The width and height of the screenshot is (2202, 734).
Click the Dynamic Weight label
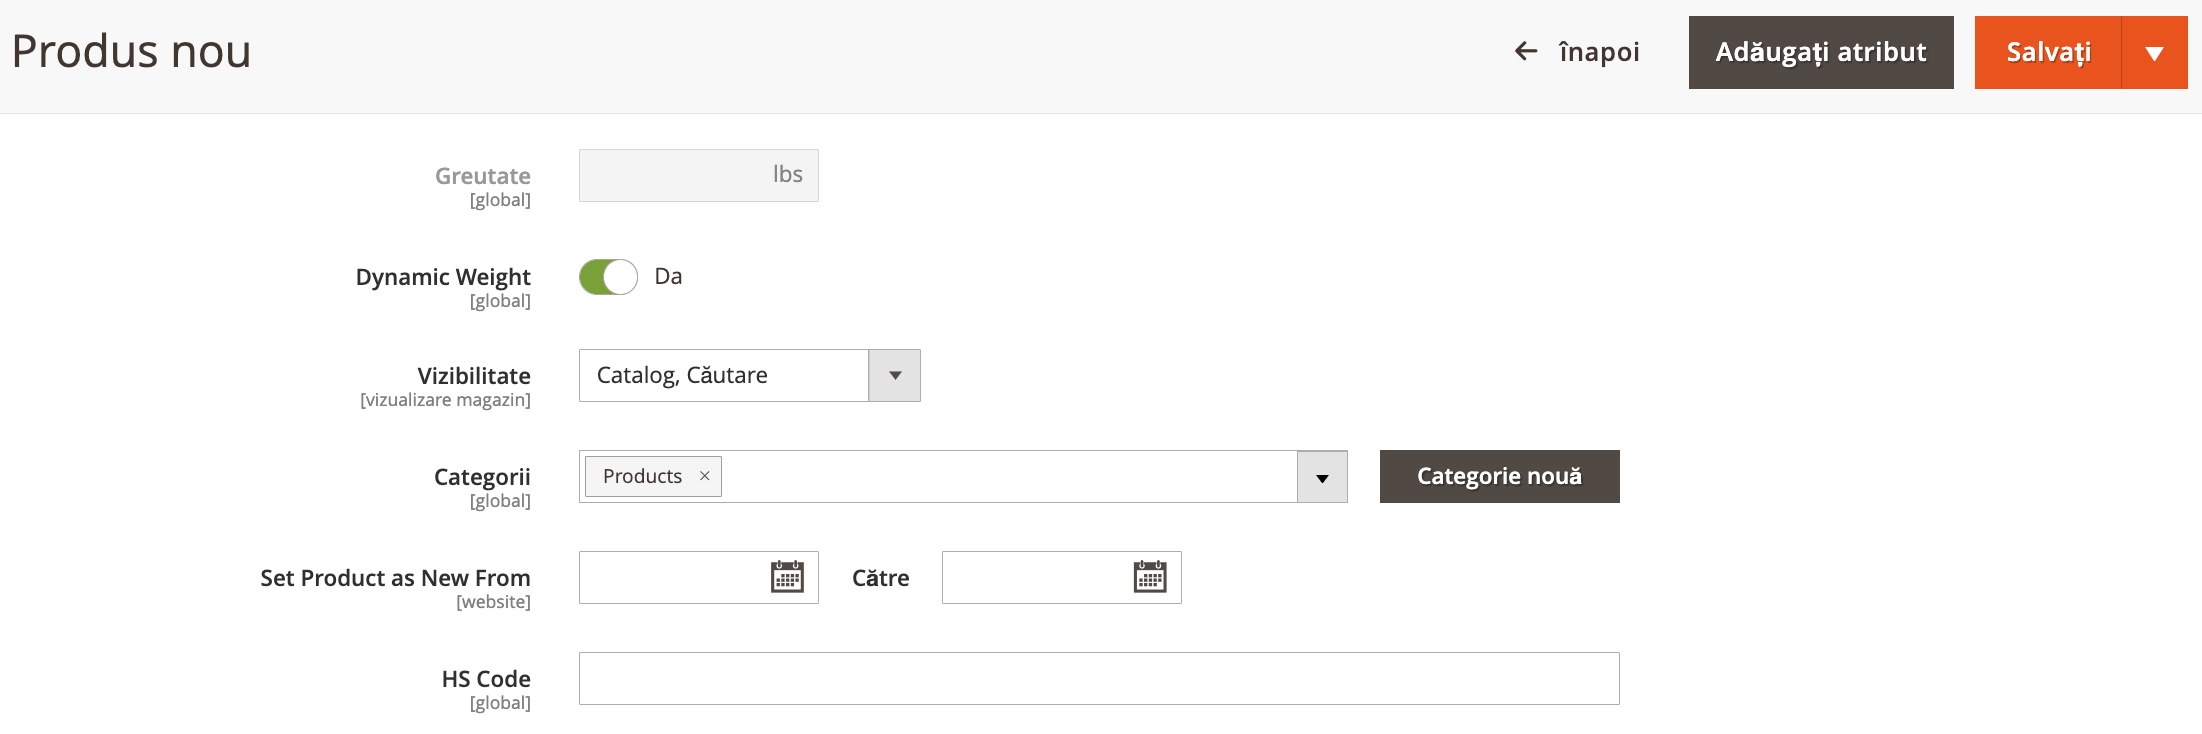point(443,277)
